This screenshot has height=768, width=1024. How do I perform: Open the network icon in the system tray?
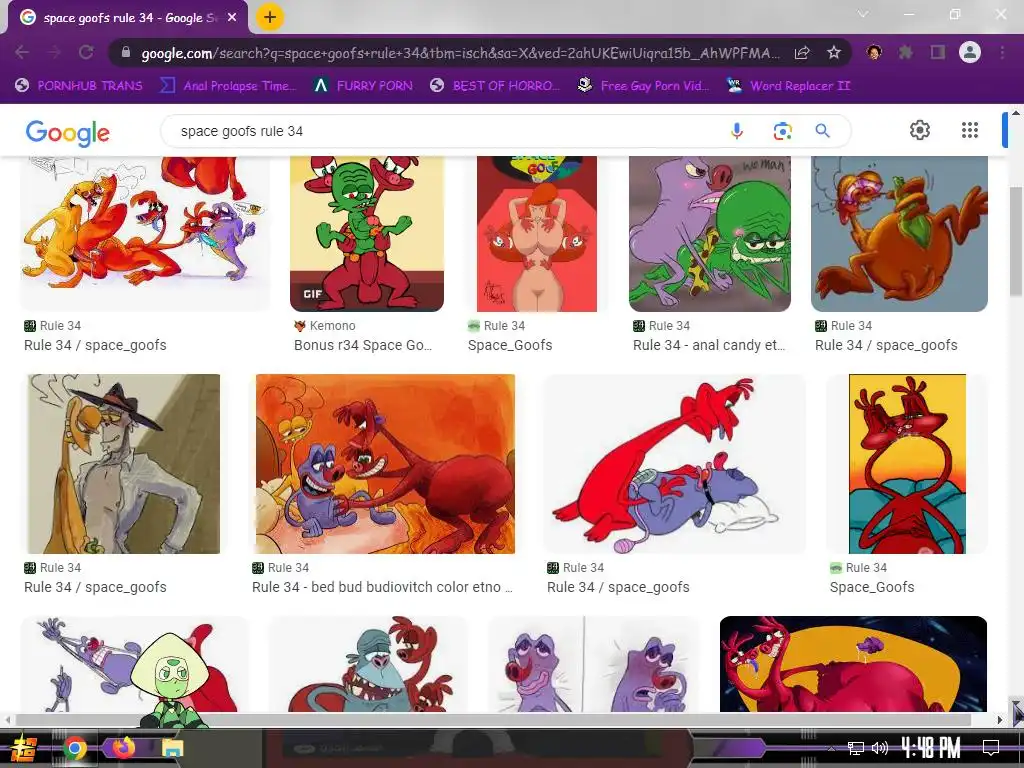pos(856,748)
